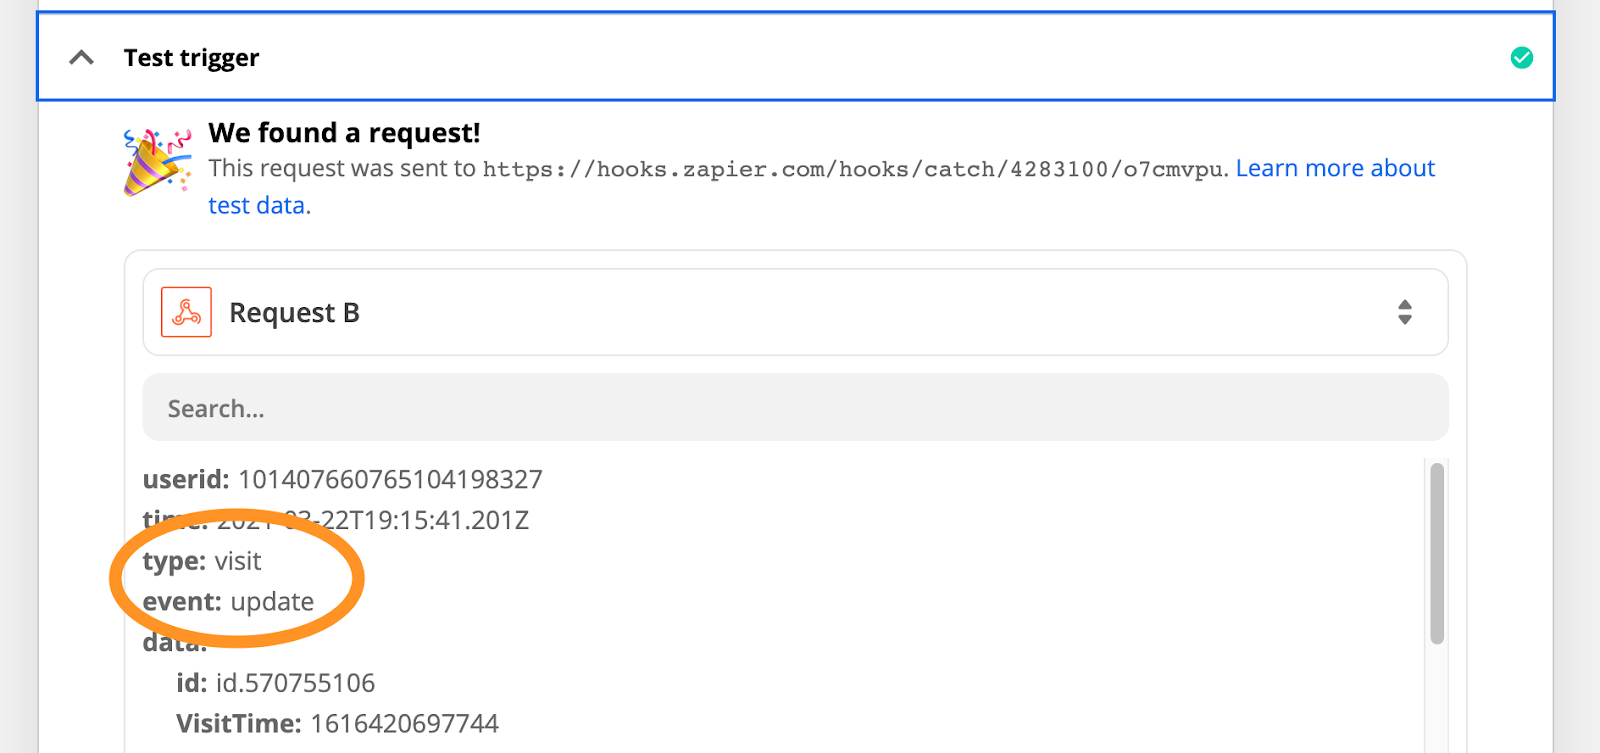This screenshot has height=753, width=1600.
Task: Focus the Search field
Action: click(795, 408)
